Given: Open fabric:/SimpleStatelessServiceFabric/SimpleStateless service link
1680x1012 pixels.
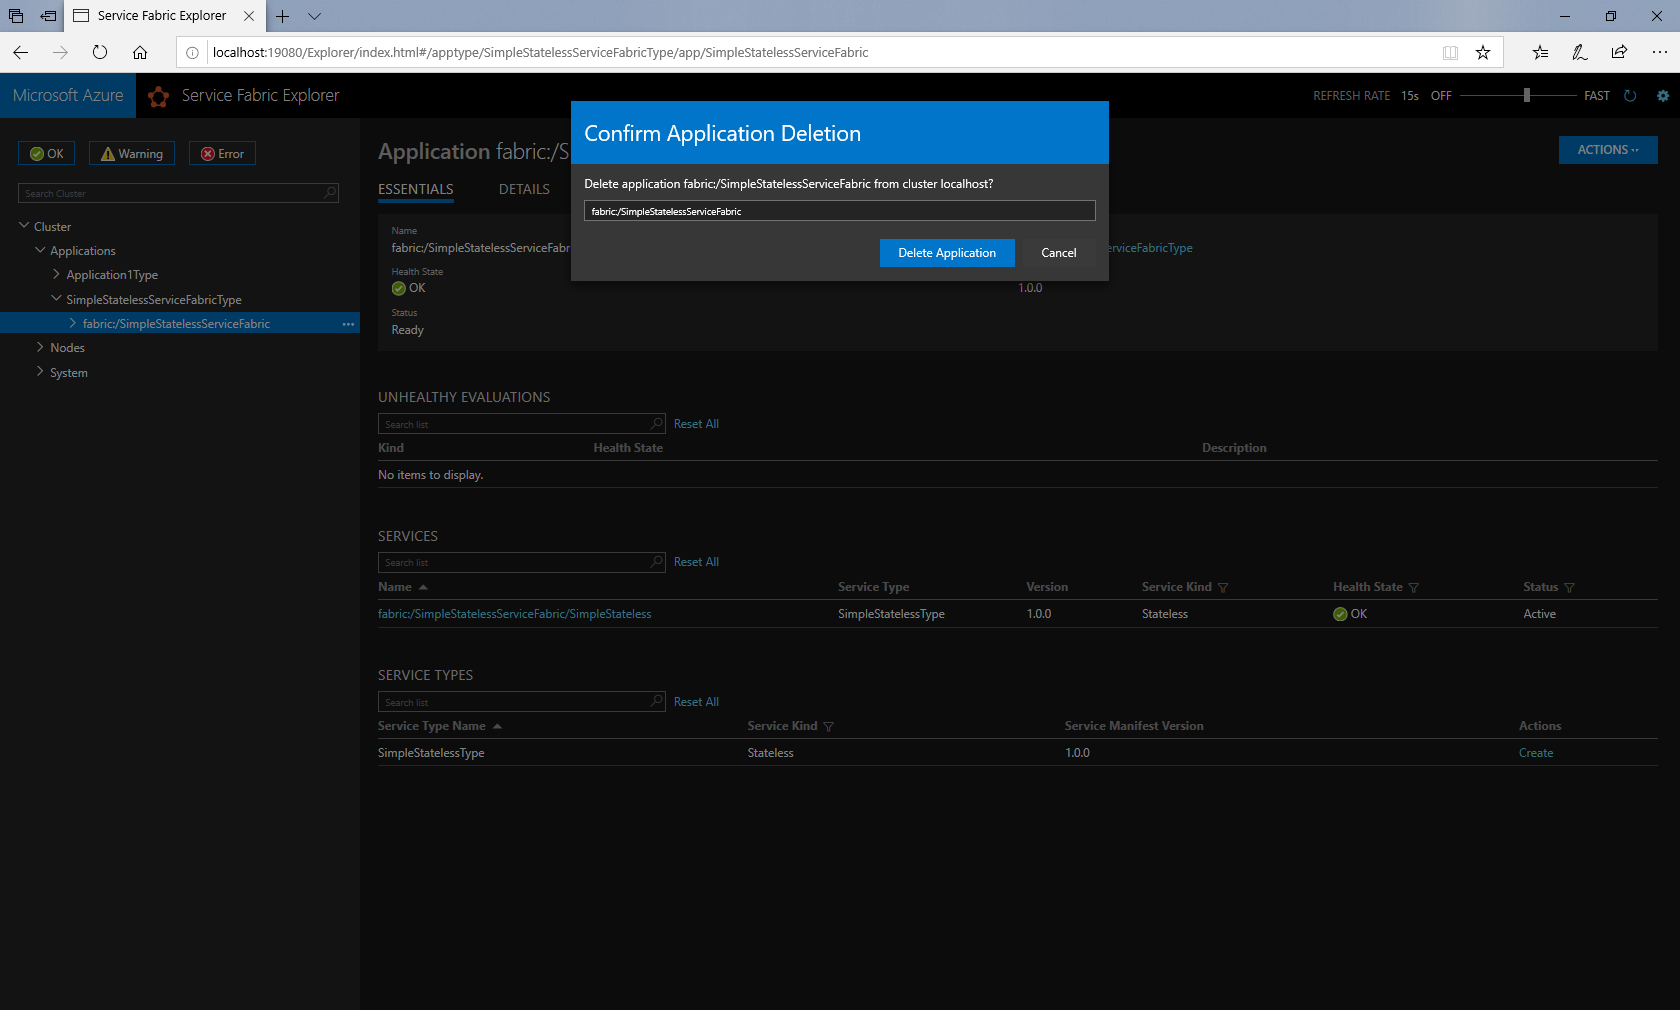Looking at the screenshot, I should point(514,614).
